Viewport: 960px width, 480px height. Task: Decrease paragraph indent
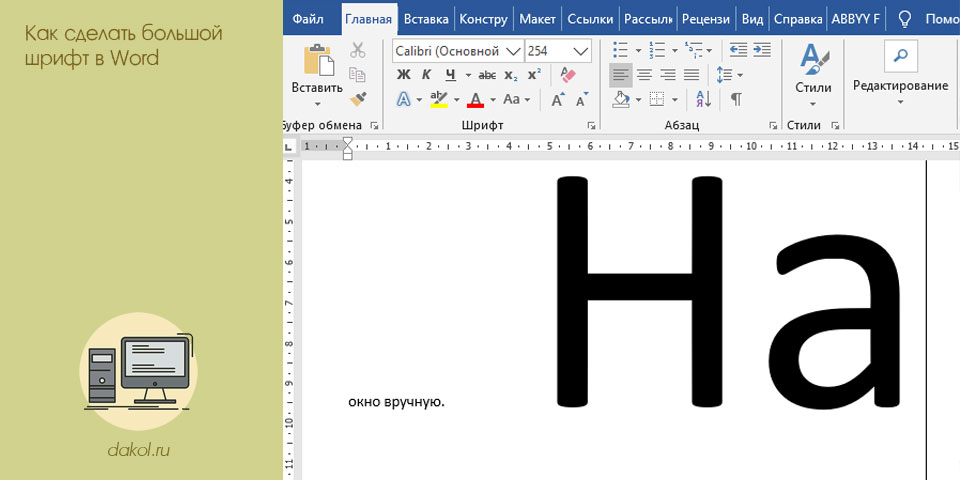[738, 50]
